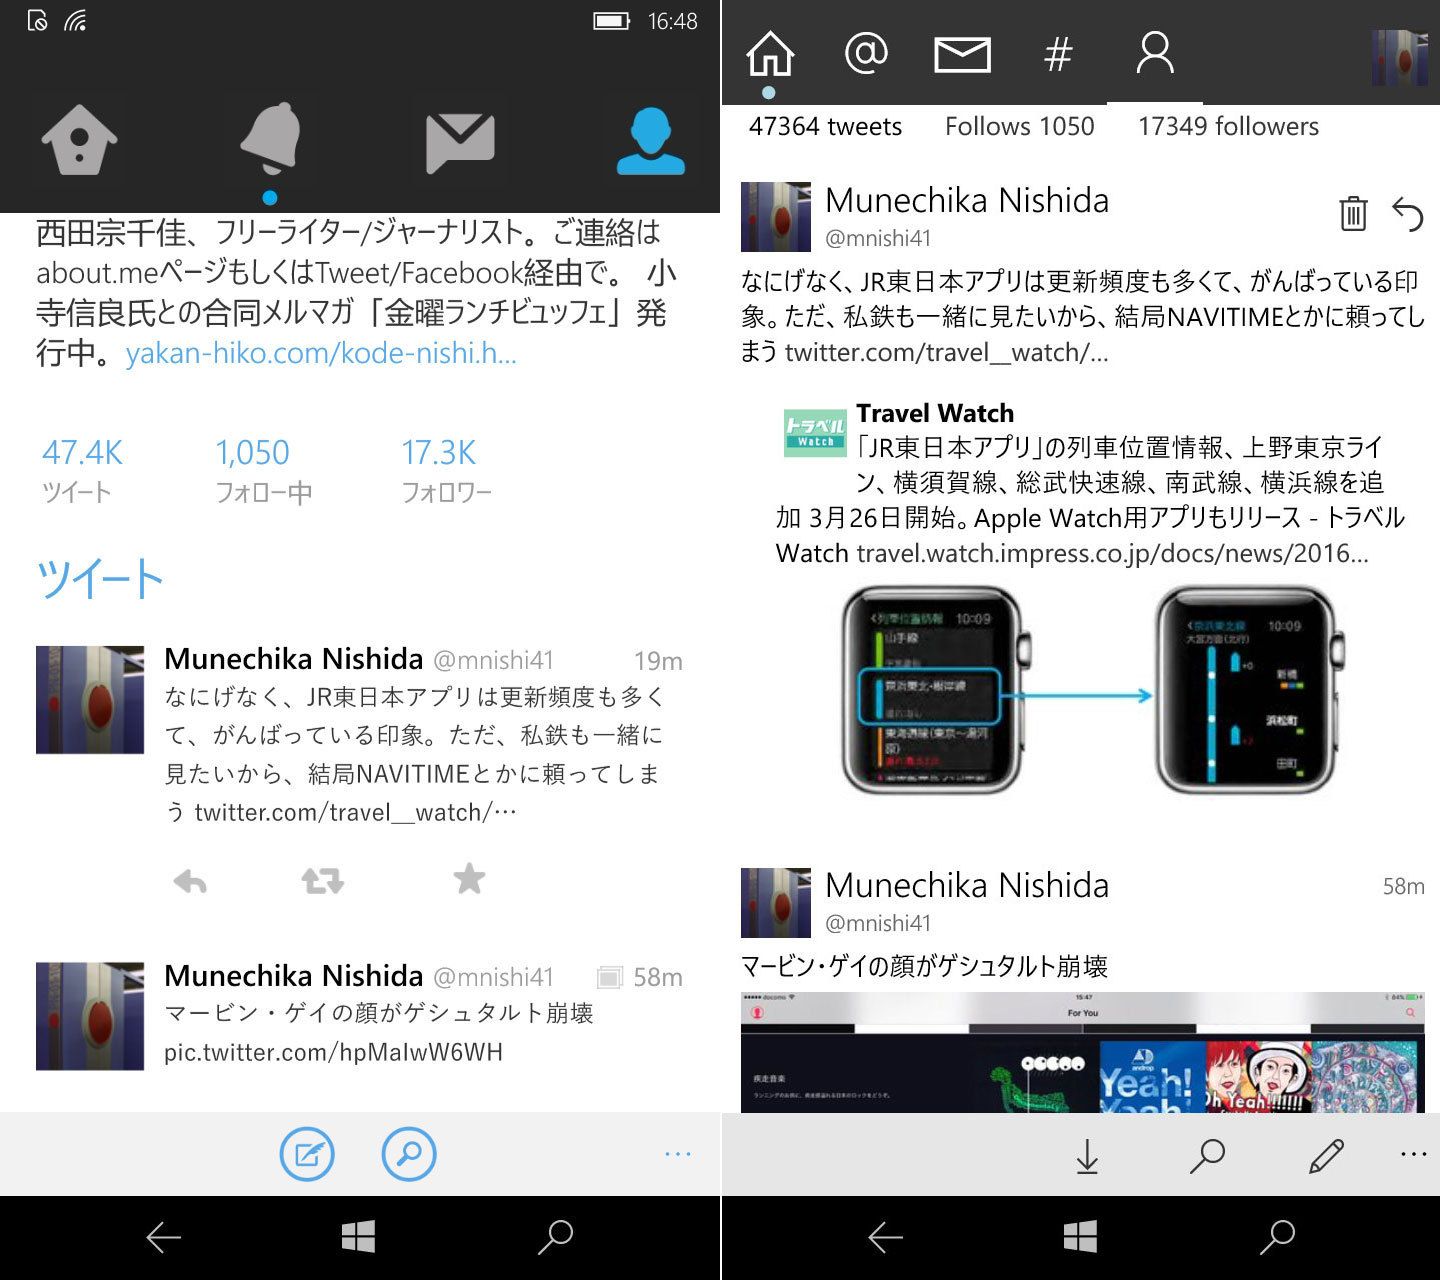1440x1280 pixels.
Task: Tap the download arrow in bottom bar
Action: [x=1087, y=1156]
